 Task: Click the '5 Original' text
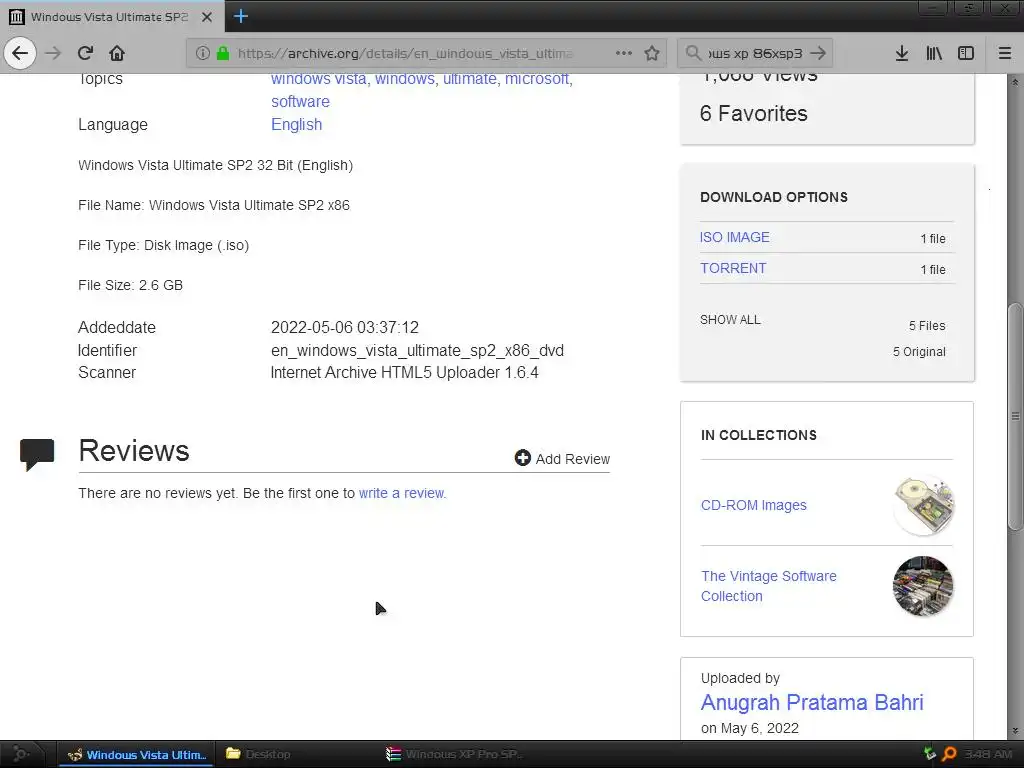pyautogui.click(x=920, y=352)
